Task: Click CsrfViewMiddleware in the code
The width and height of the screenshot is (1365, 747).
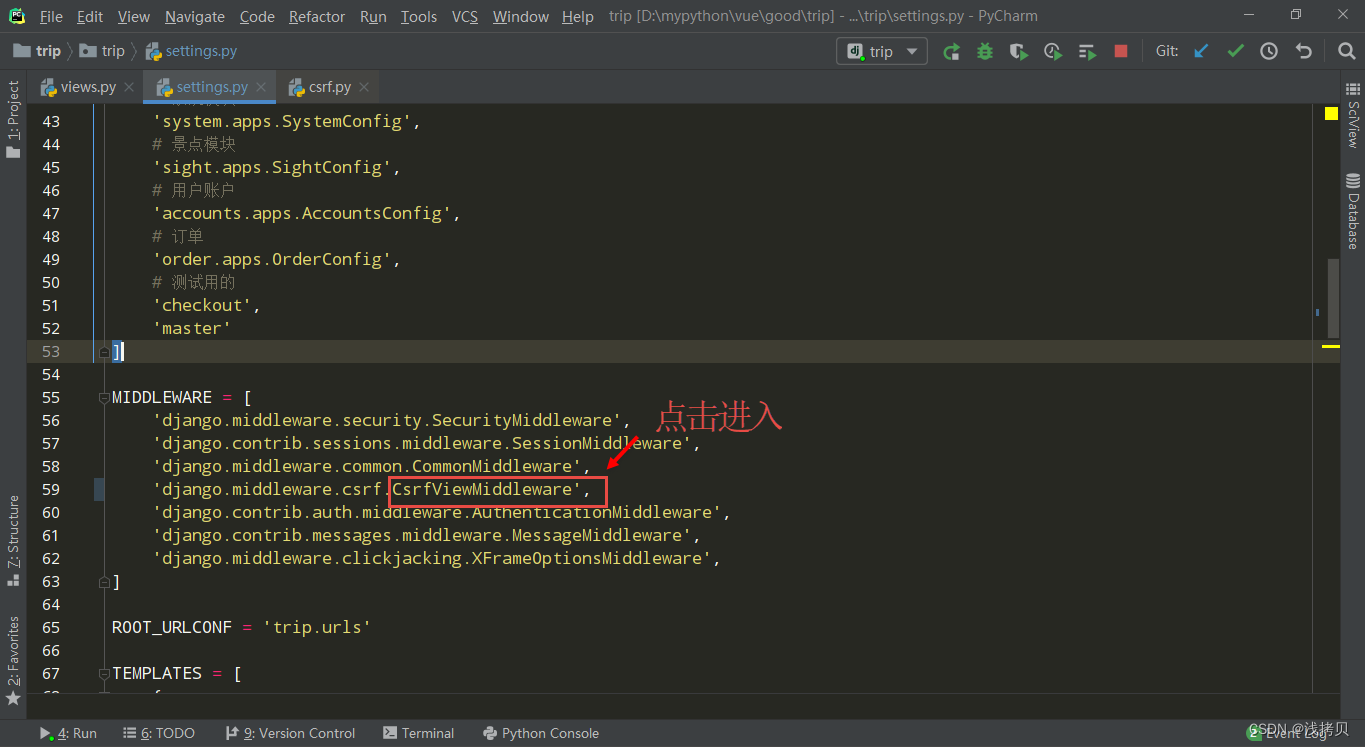Action: [482, 489]
